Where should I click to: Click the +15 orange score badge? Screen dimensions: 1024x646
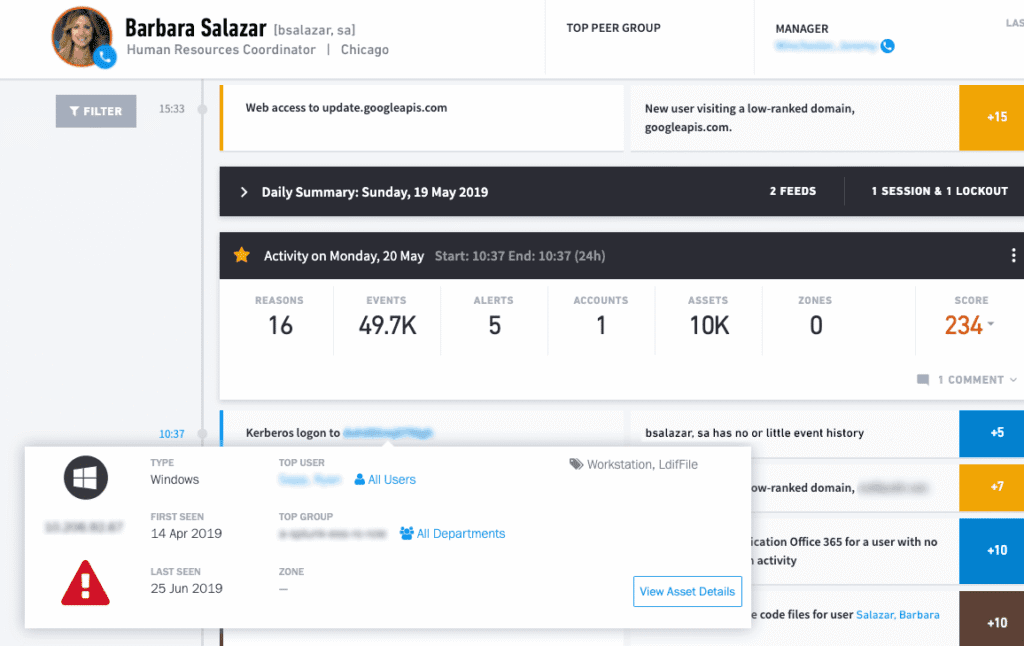point(991,118)
